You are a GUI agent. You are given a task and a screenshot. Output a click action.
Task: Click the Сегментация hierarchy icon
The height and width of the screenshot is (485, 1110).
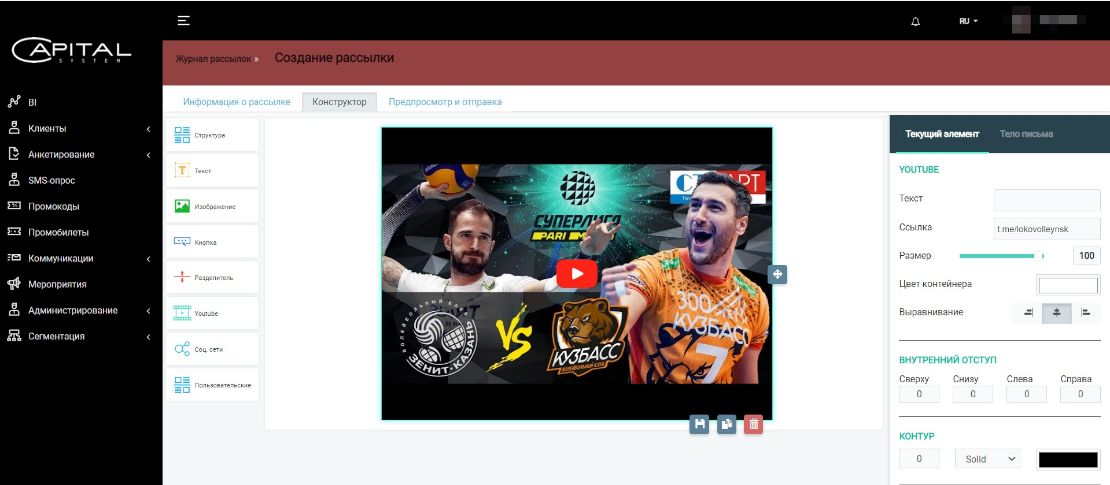(x=14, y=336)
